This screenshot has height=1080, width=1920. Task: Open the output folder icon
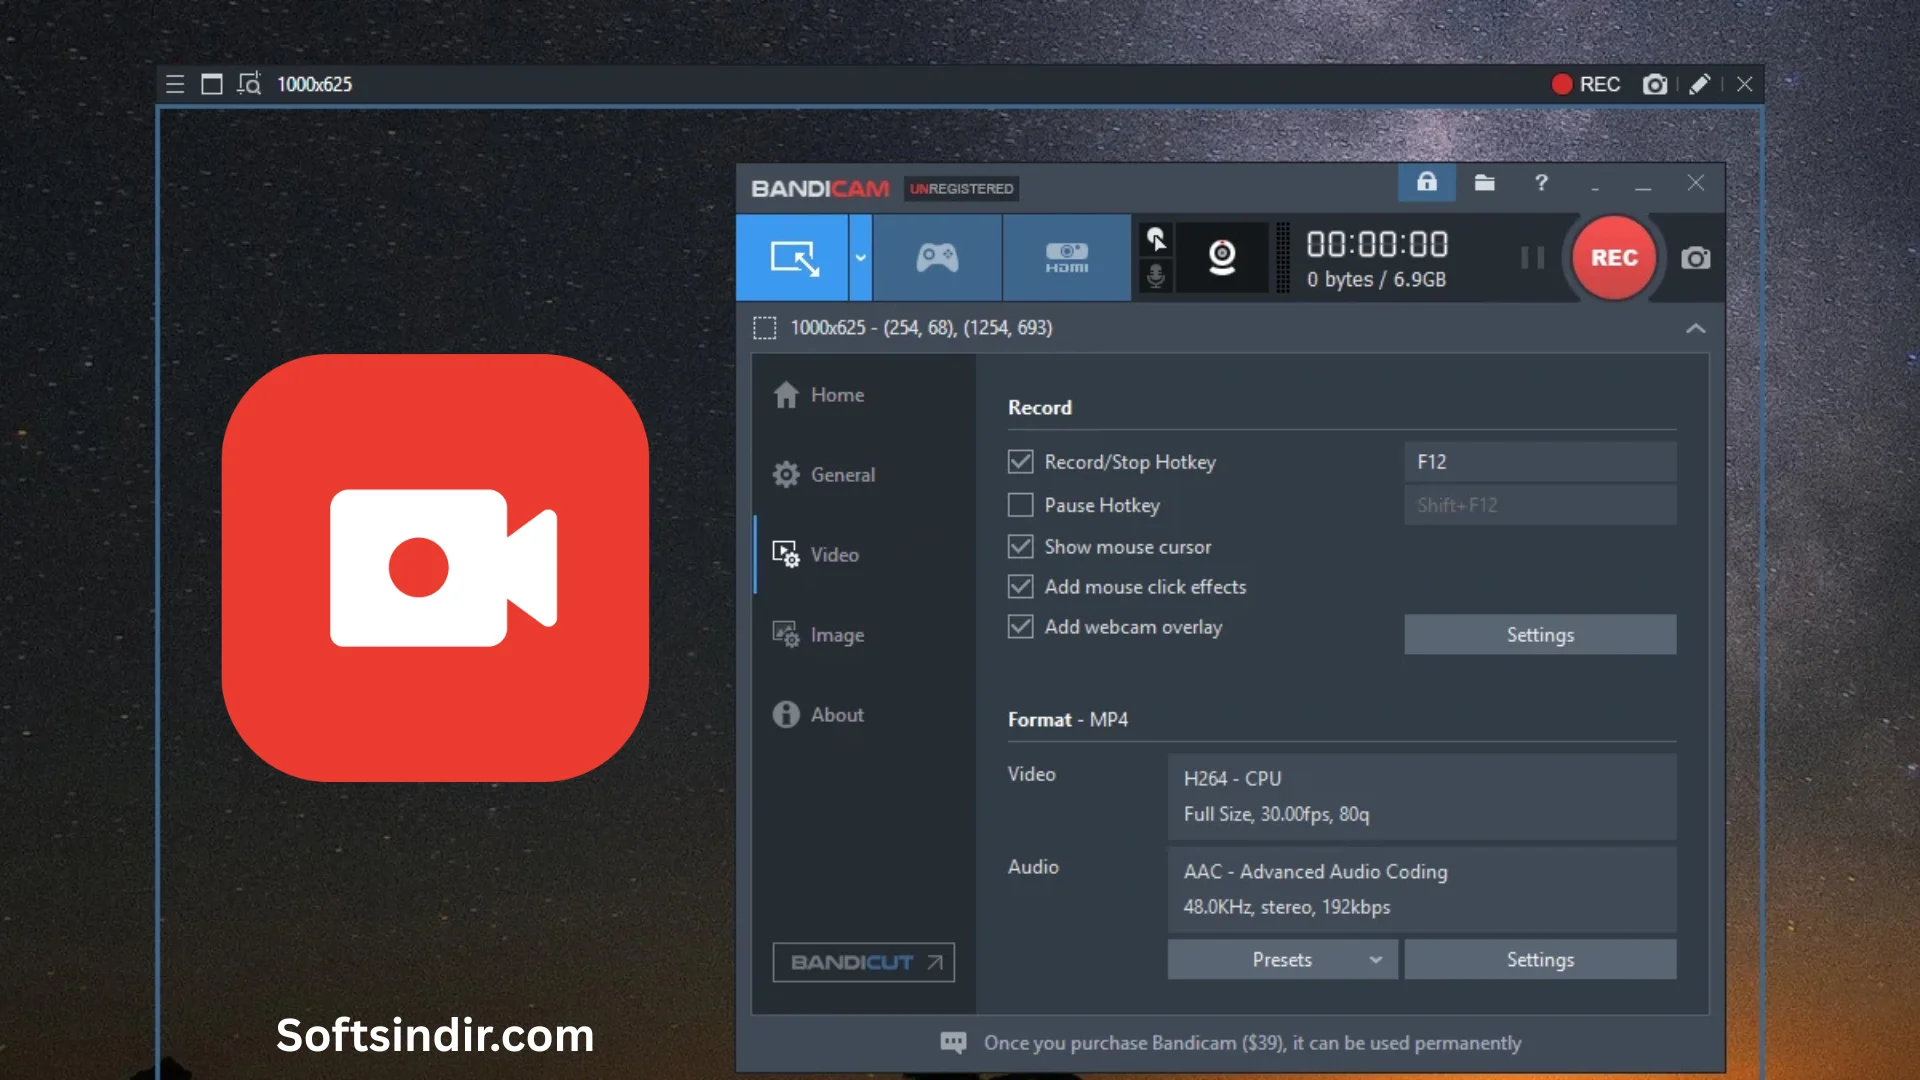point(1484,183)
